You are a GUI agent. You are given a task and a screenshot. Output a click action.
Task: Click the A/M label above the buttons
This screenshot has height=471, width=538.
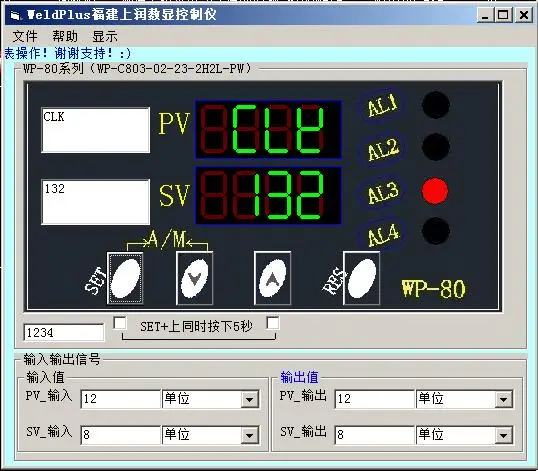tap(167, 239)
